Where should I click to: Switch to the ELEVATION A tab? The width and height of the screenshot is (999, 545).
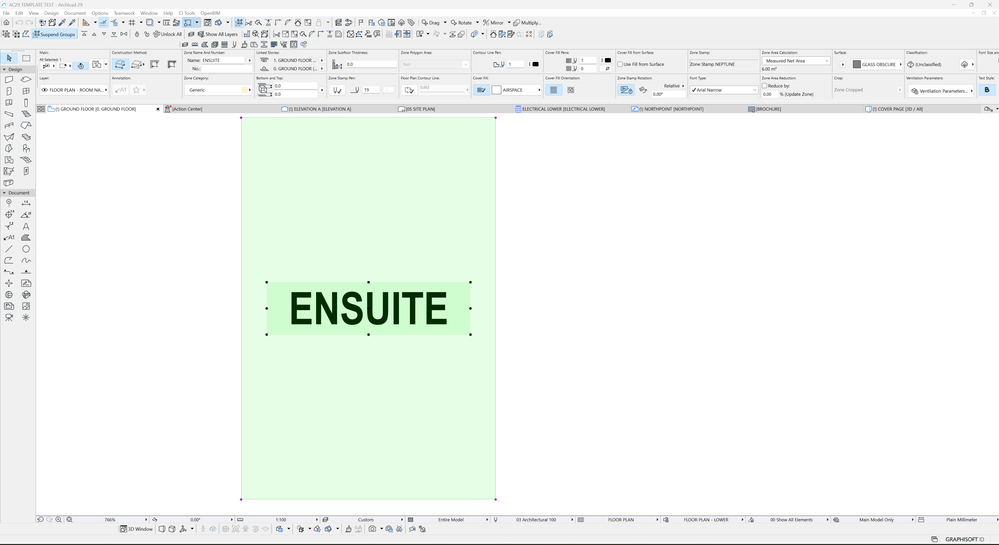[x=317, y=109]
